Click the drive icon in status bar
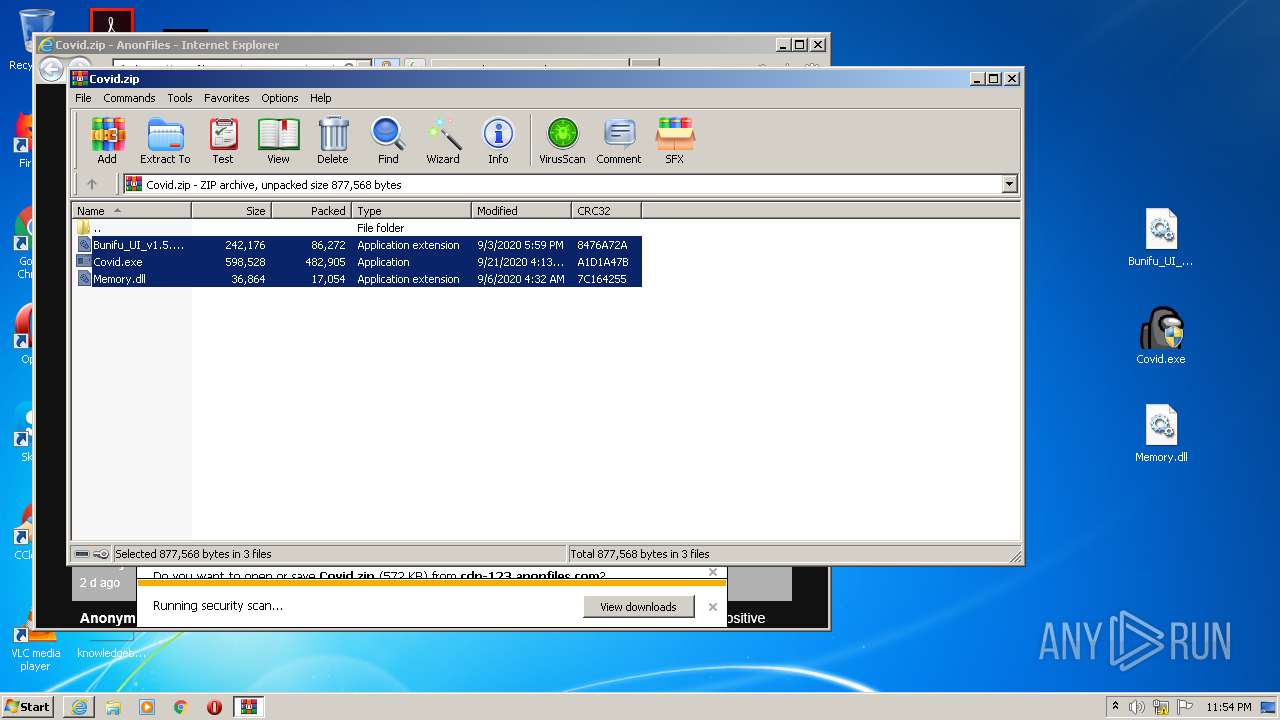Image resolution: width=1280 pixels, height=720 pixels. tap(82, 554)
